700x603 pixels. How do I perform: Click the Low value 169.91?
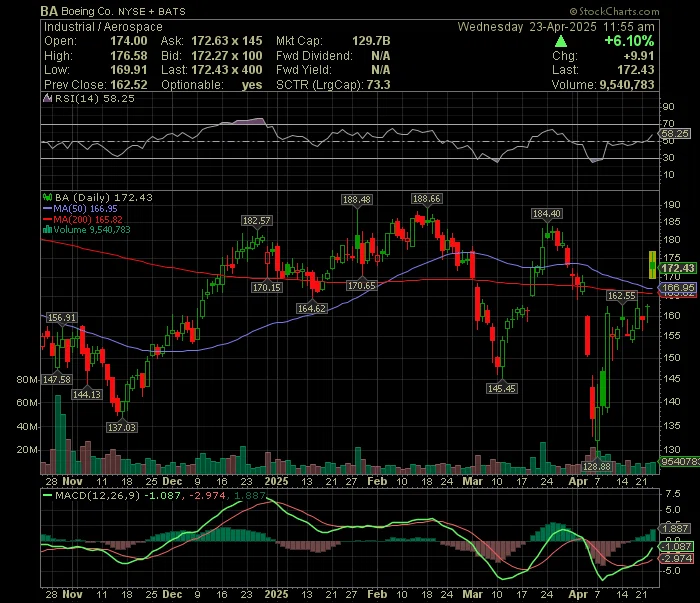pyautogui.click(x=129, y=70)
